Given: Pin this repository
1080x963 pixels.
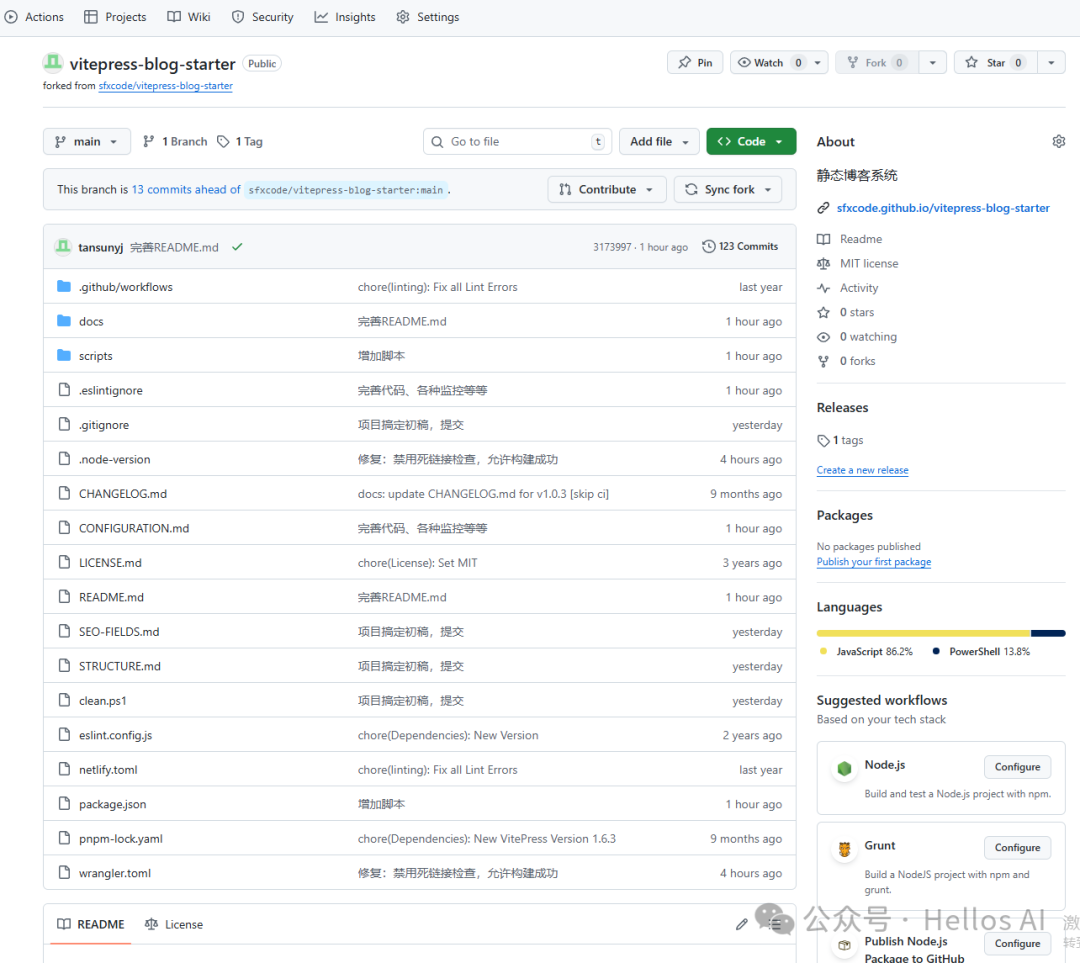Looking at the screenshot, I should click(x=694, y=63).
